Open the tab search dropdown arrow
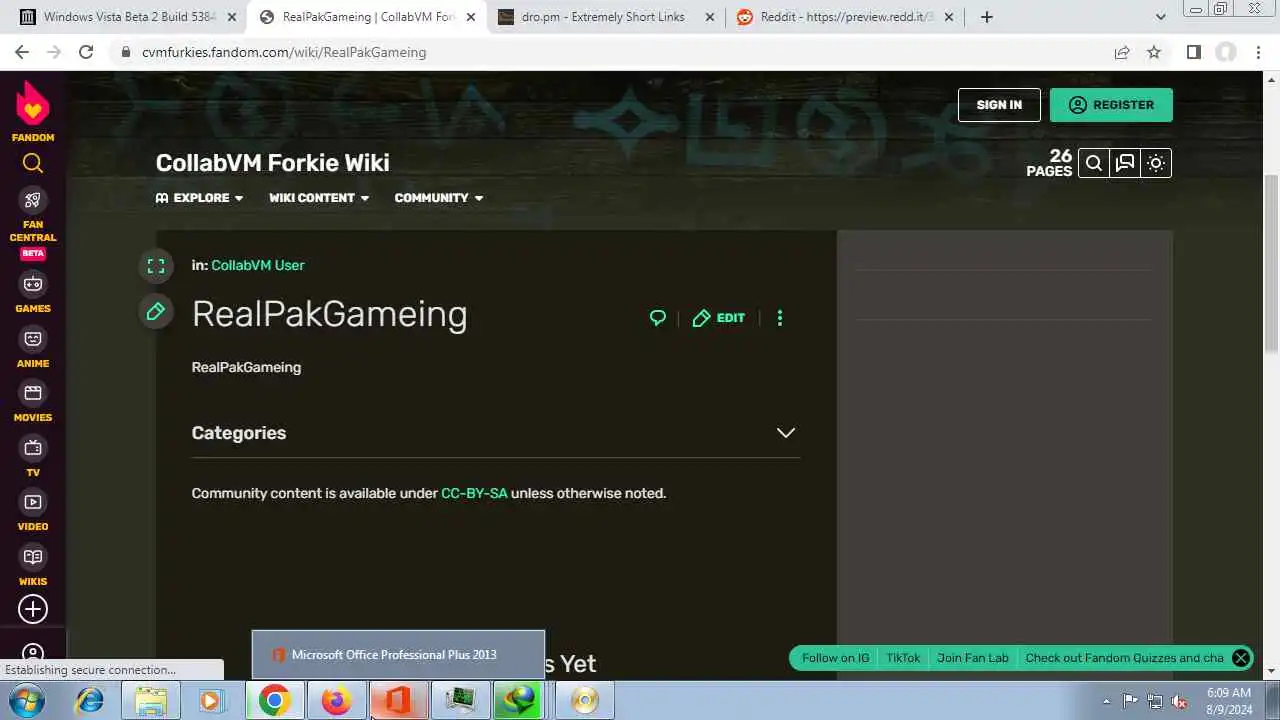The image size is (1280, 720). [1160, 17]
